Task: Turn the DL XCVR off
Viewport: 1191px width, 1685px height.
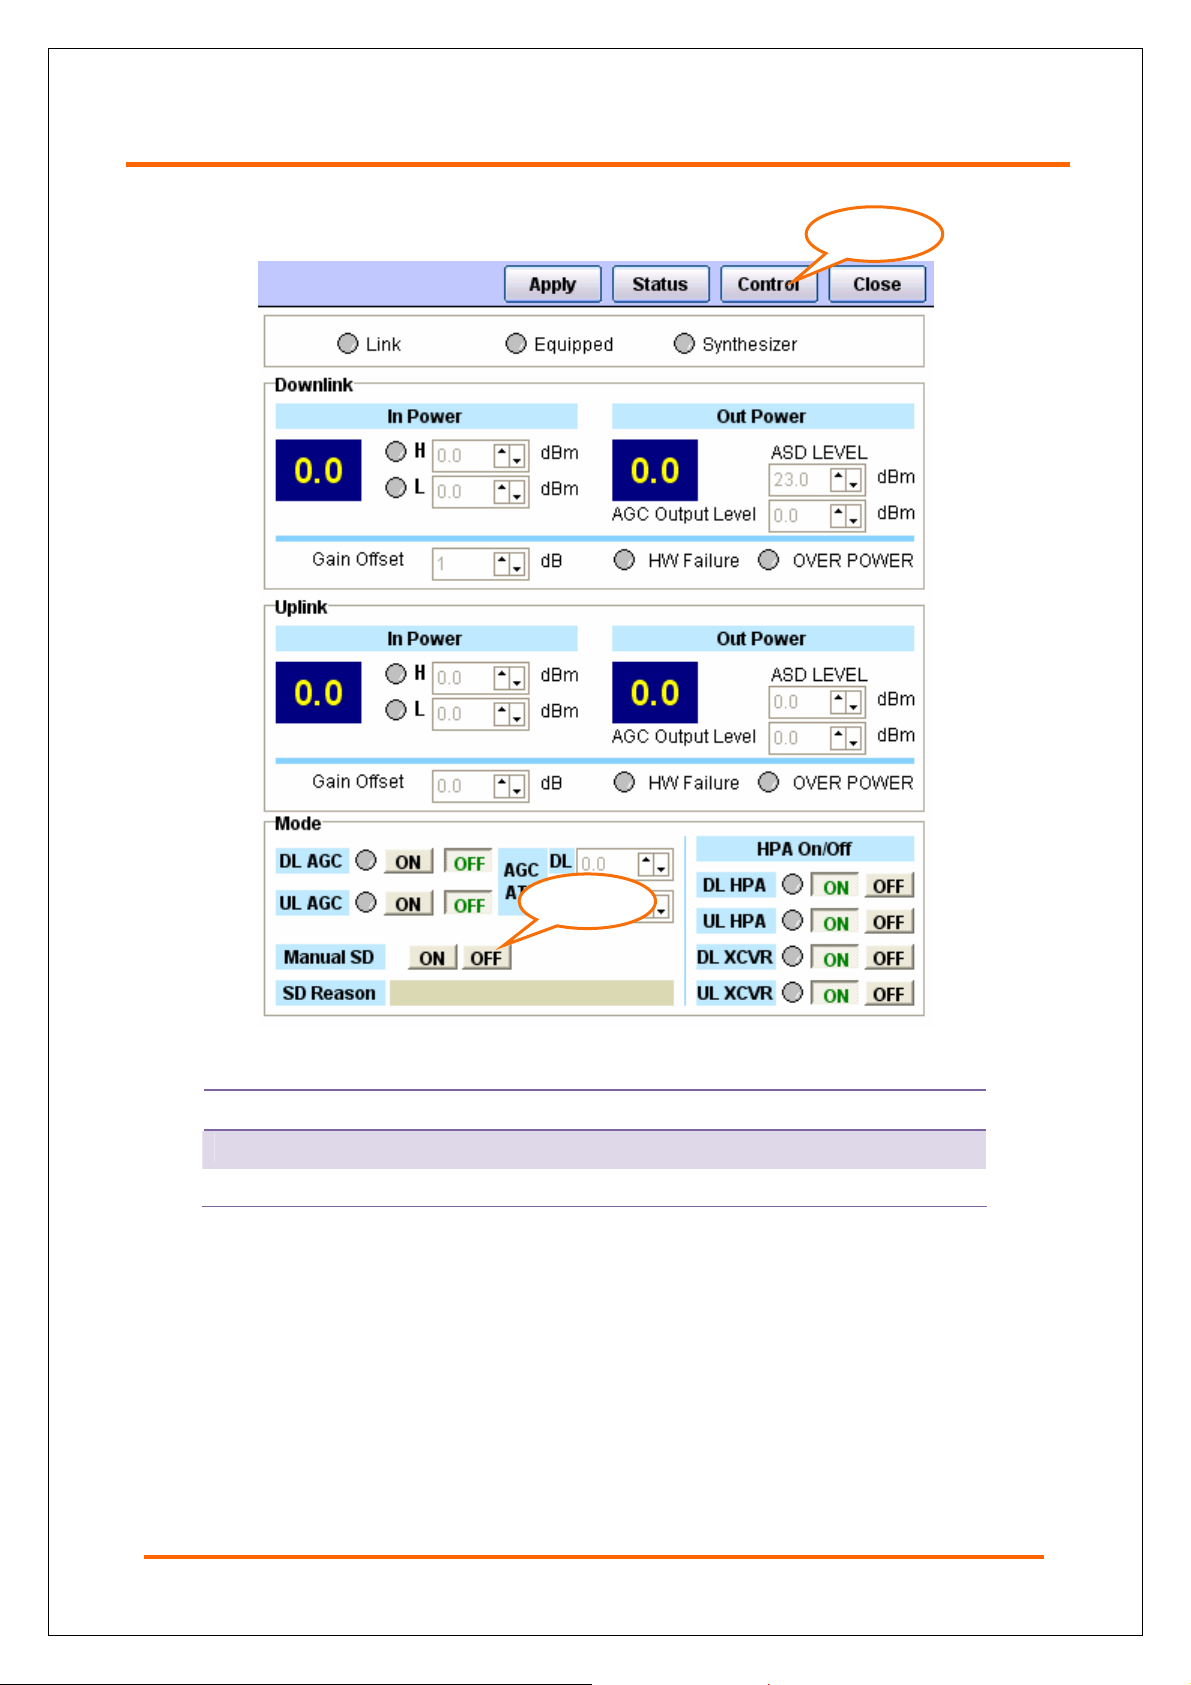Action: click(888, 959)
